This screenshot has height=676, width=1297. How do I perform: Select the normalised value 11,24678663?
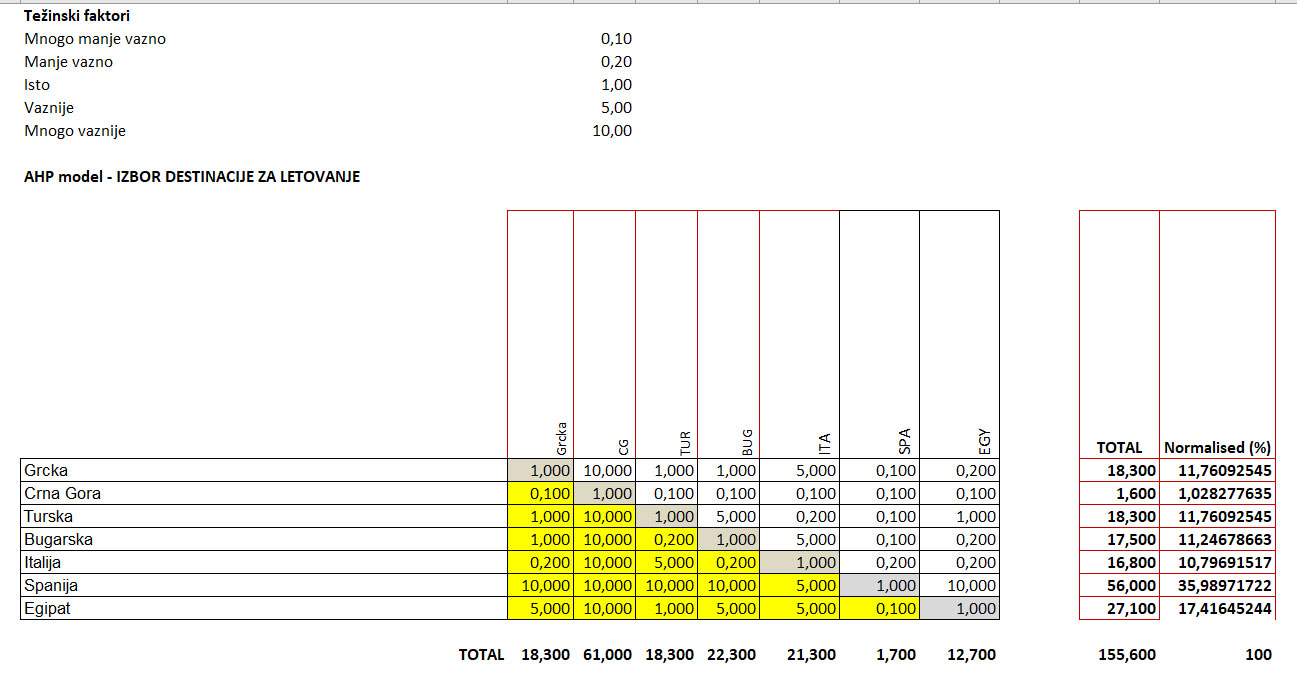click(x=1218, y=539)
